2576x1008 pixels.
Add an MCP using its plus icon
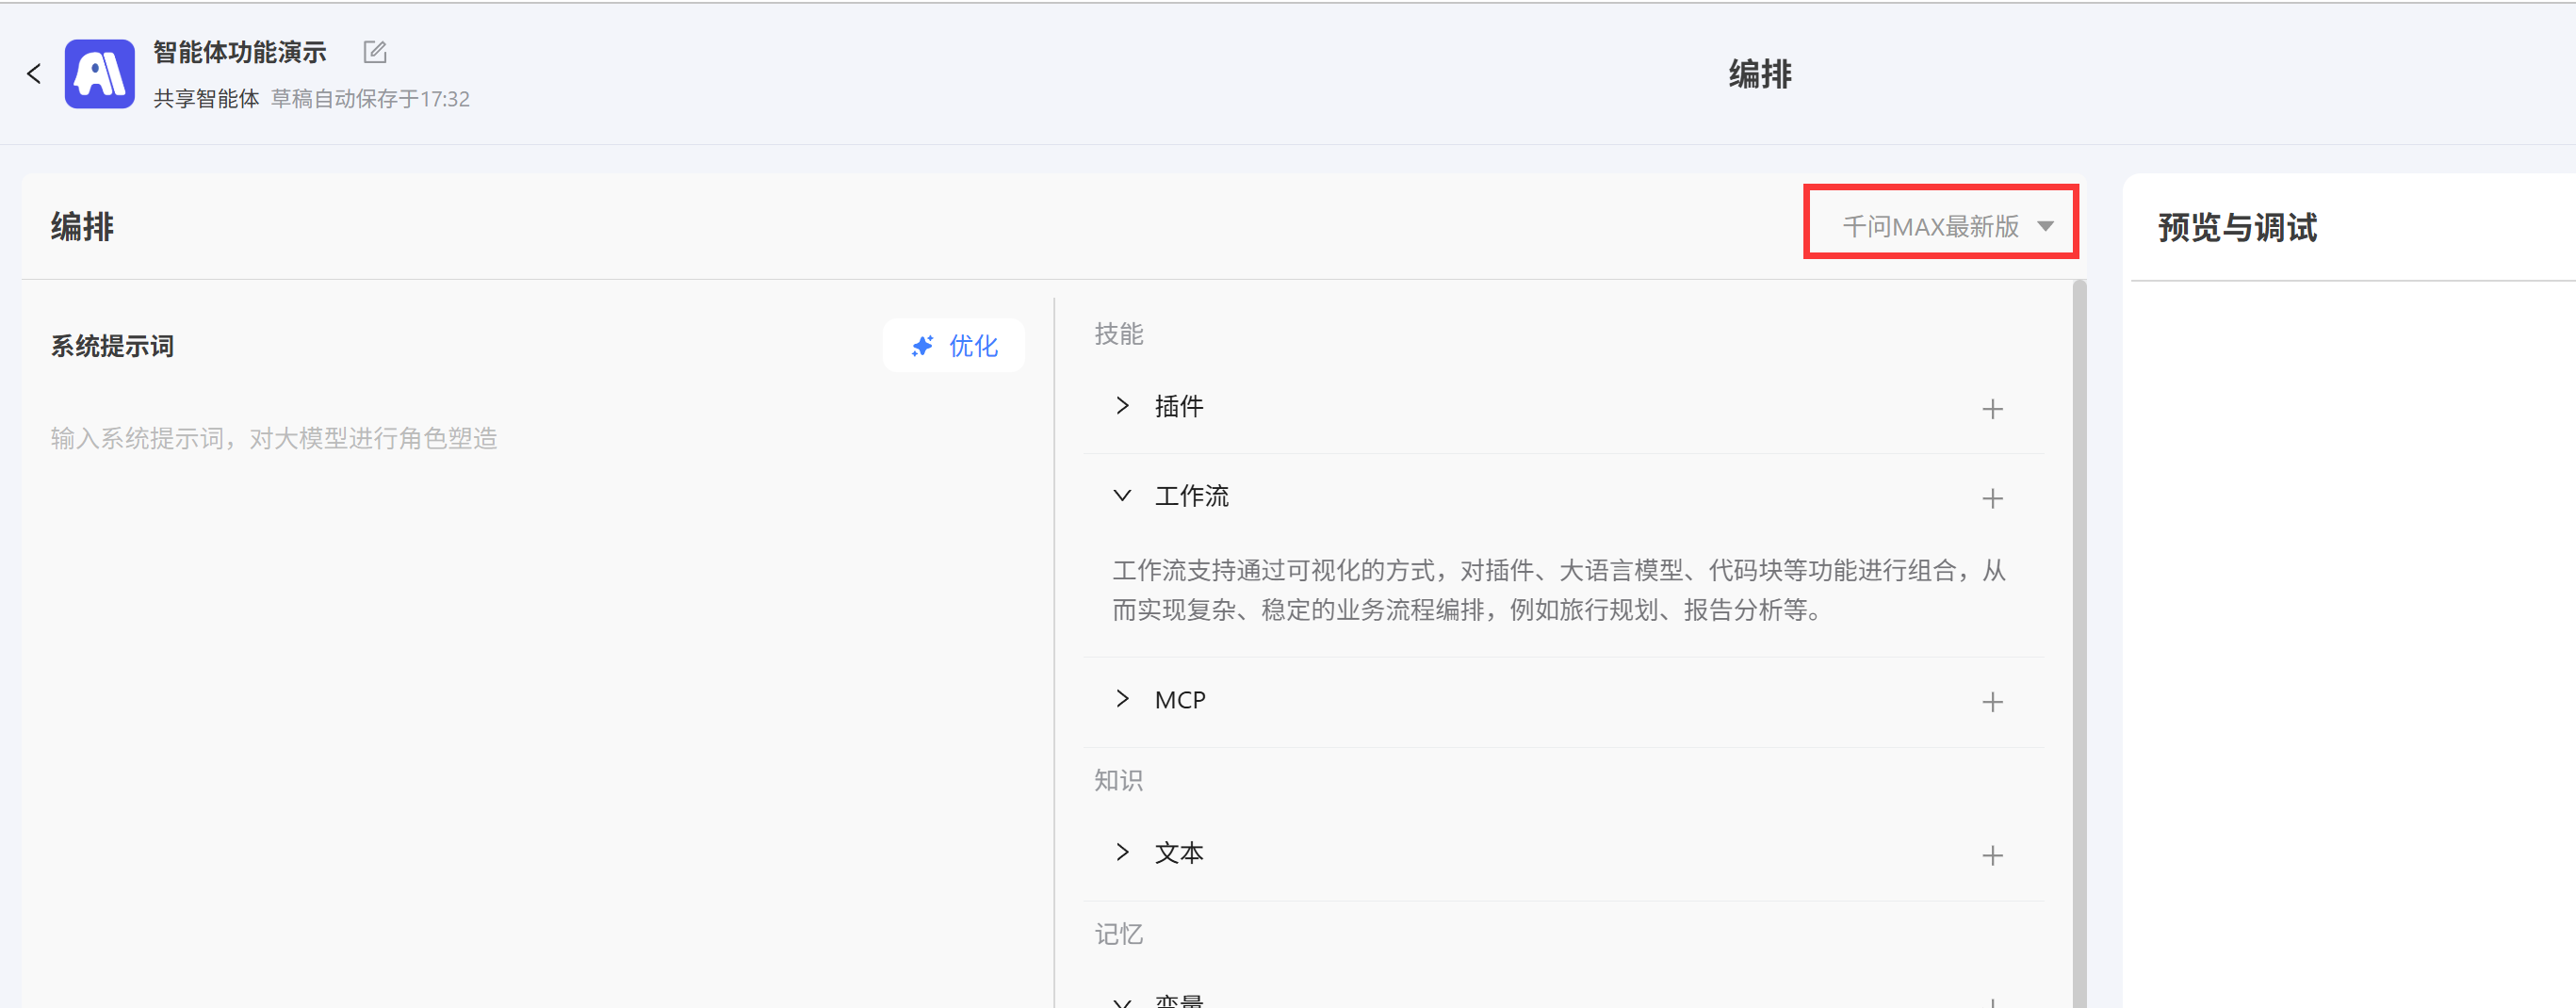(x=1994, y=701)
